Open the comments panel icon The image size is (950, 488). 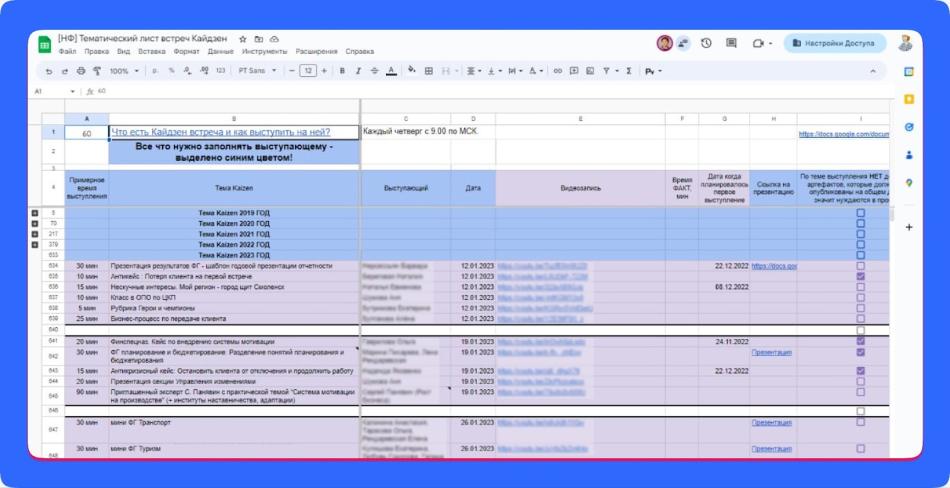(x=731, y=43)
